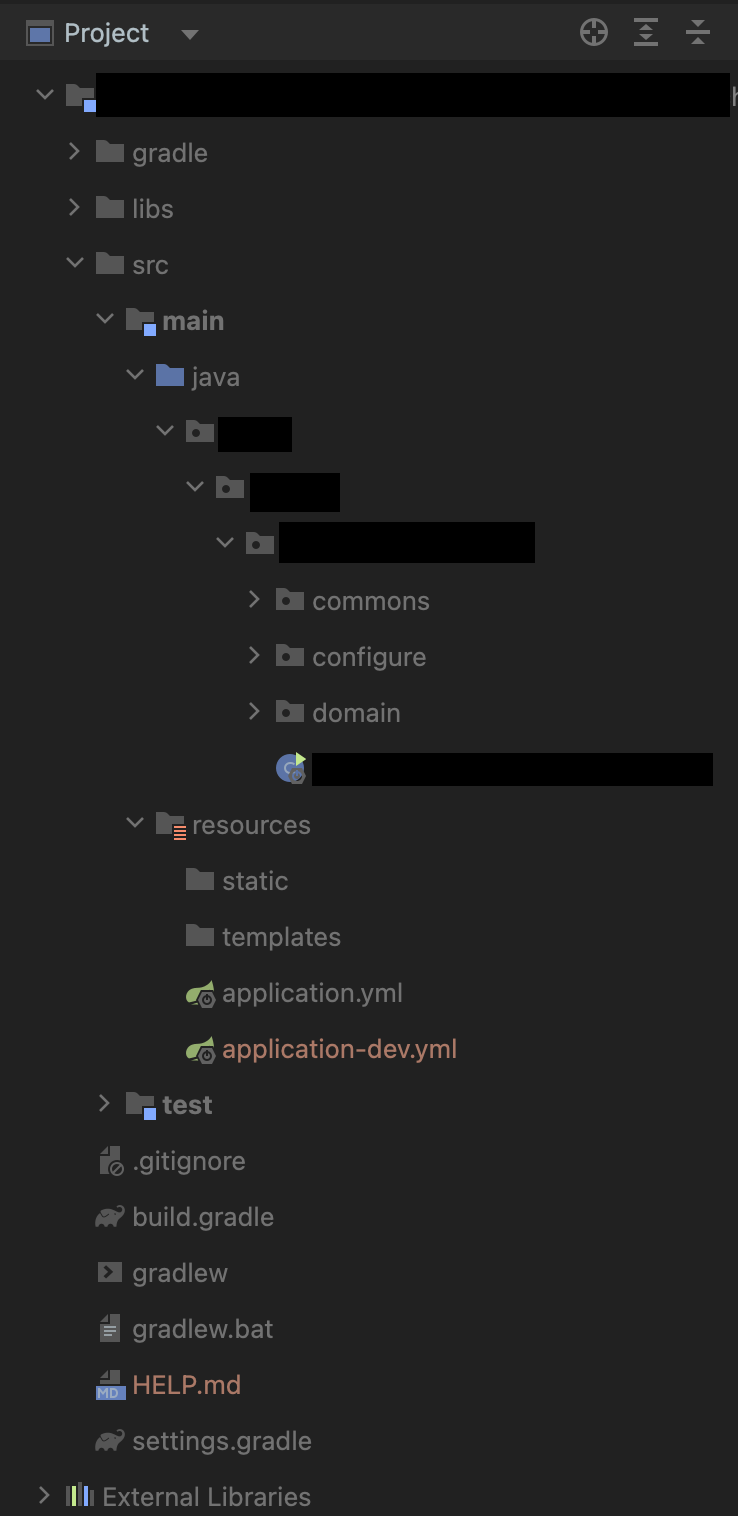Click the shell script icon beside gradlew
The width and height of the screenshot is (738, 1516).
pos(110,1273)
